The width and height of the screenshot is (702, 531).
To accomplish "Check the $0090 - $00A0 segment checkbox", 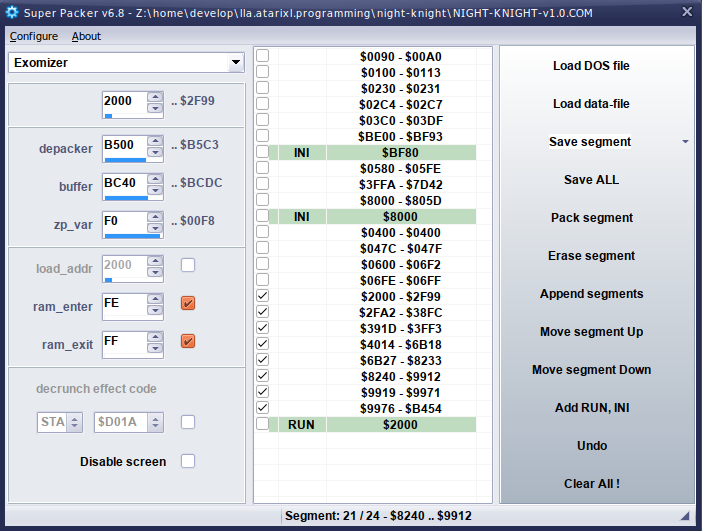I will pyautogui.click(x=263, y=57).
